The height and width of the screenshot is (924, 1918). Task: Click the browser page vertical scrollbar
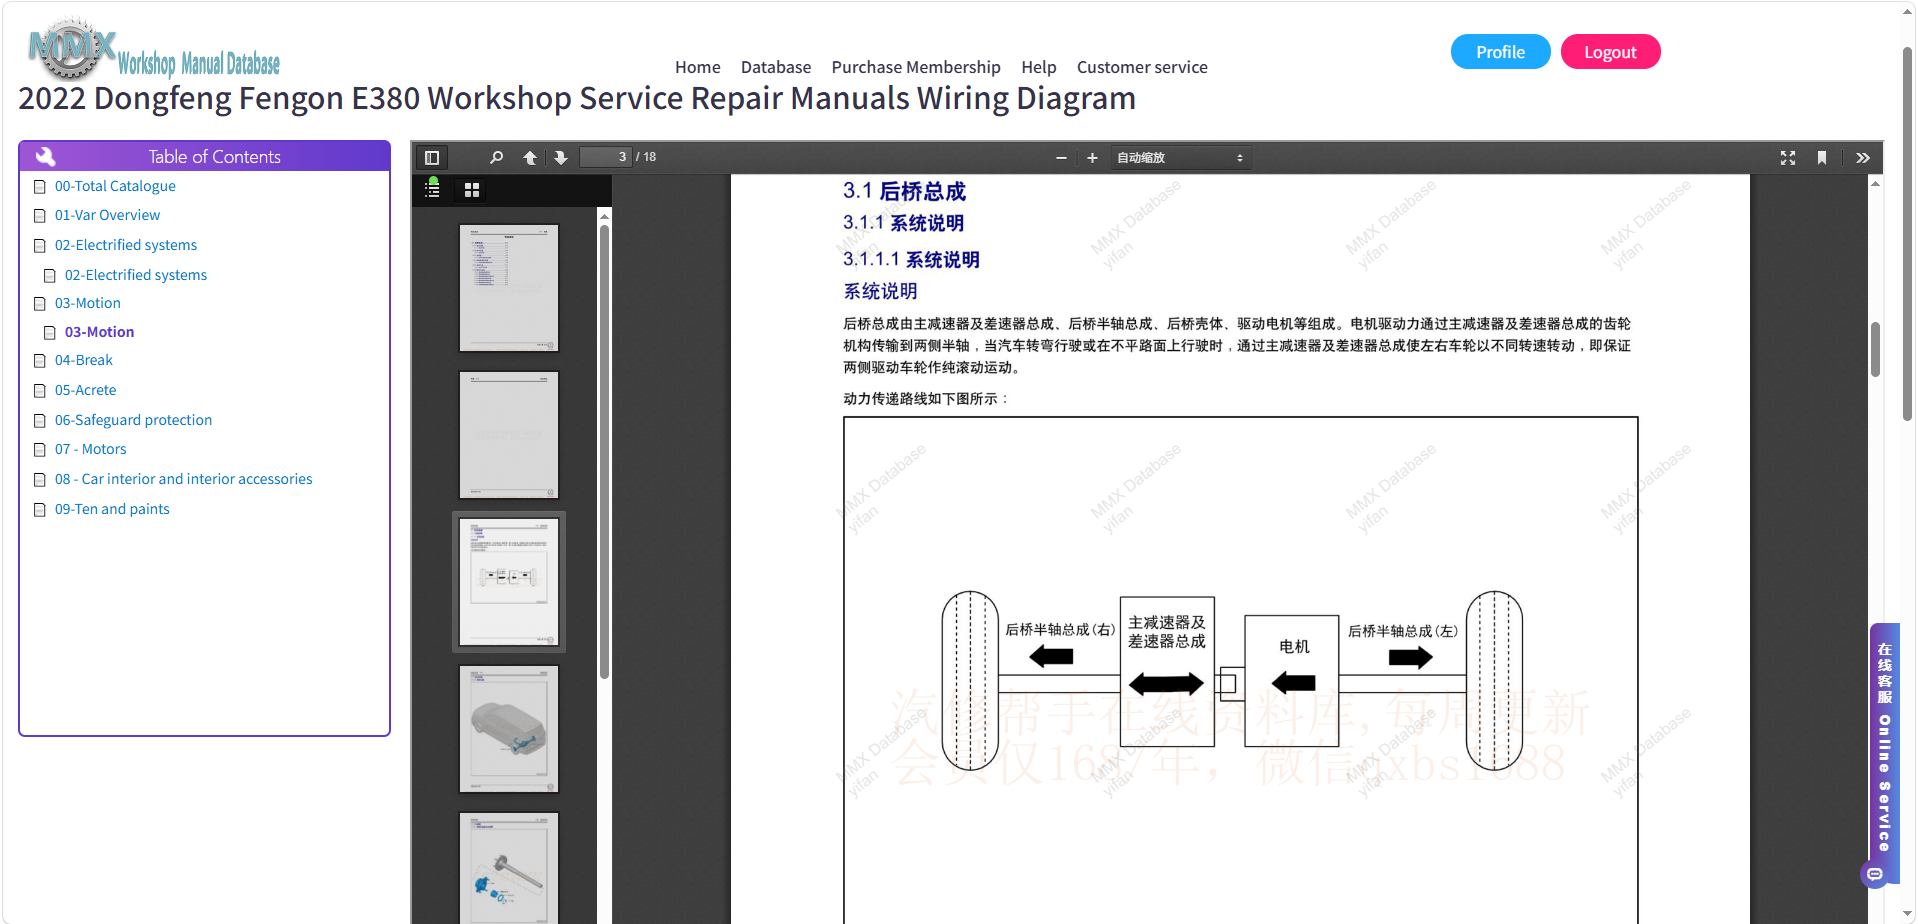coord(1908,232)
